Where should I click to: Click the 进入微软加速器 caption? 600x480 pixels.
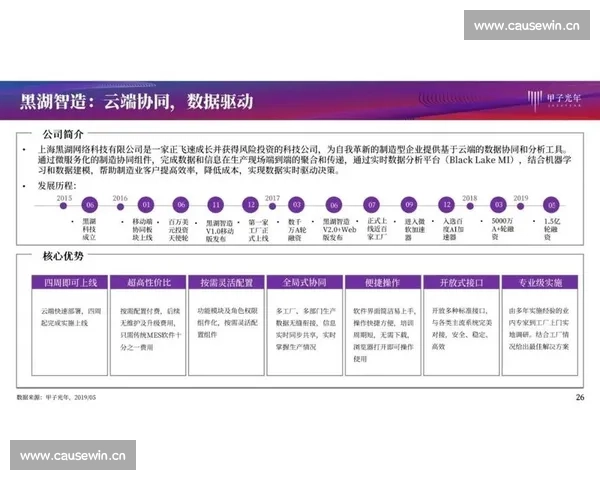coord(415,230)
